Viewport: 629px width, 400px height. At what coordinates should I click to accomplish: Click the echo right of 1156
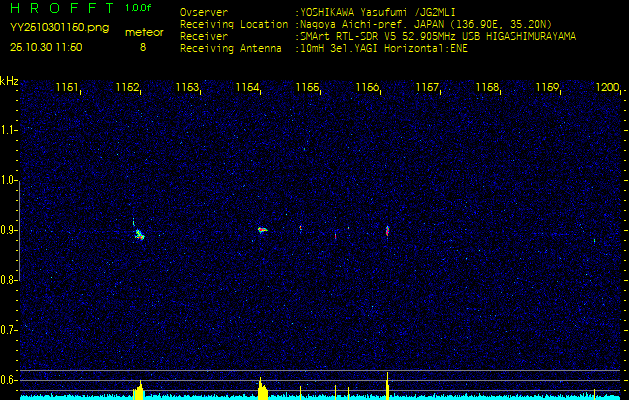pos(387,230)
